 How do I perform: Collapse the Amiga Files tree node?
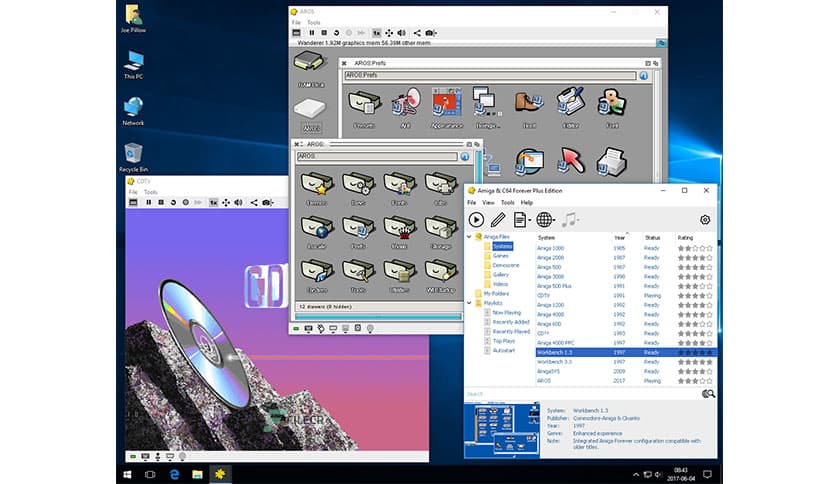(x=469, y=237)
